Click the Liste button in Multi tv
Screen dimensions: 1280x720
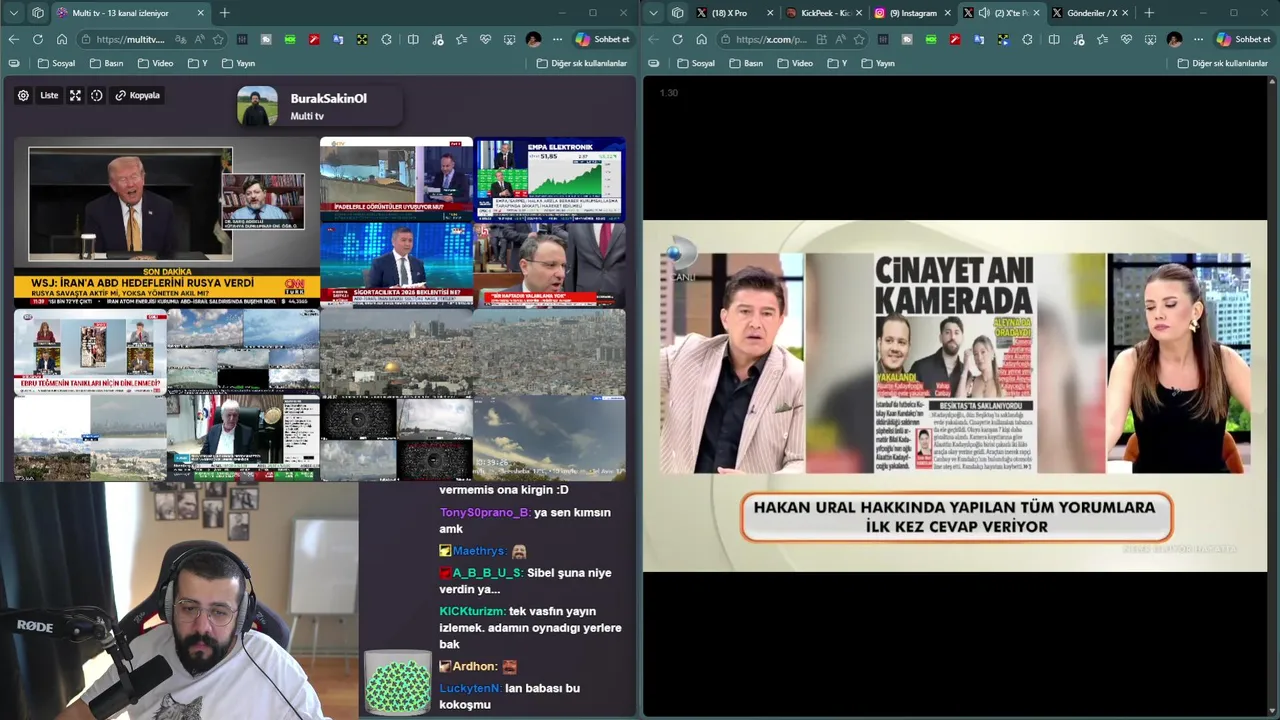point(49,95)
